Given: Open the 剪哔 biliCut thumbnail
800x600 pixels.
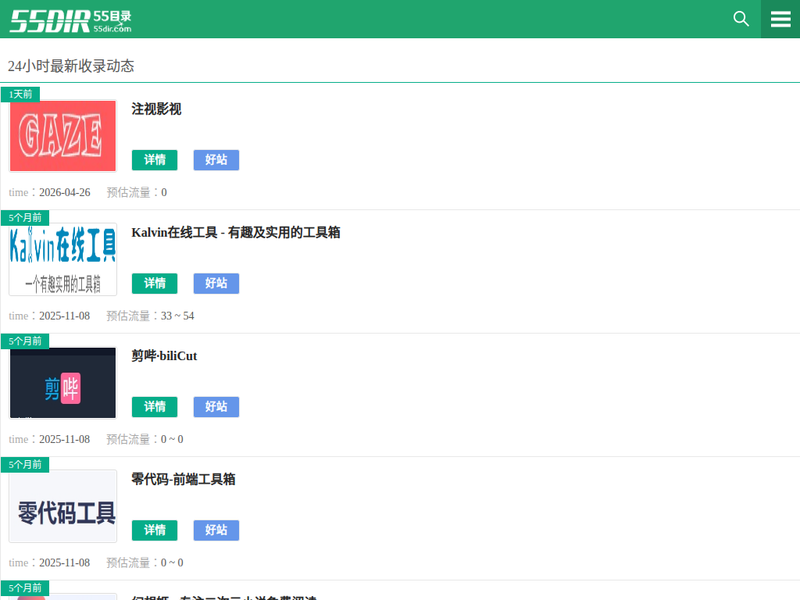Looking at the screenshot, I should 63,383.
